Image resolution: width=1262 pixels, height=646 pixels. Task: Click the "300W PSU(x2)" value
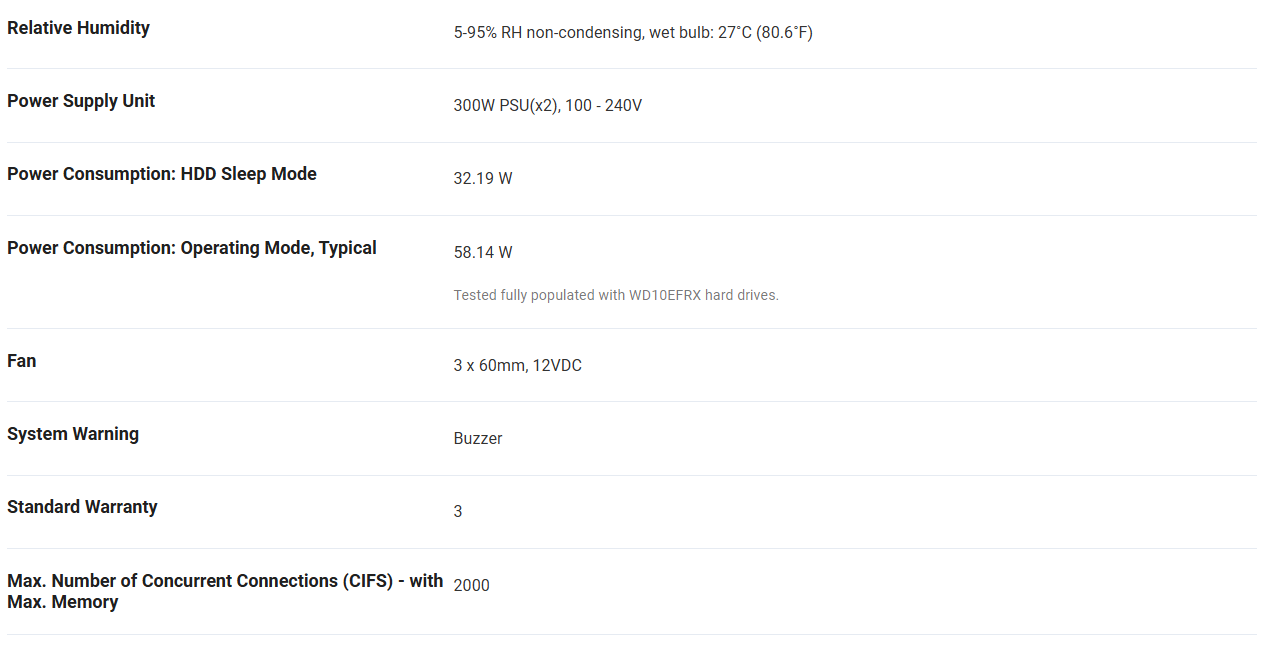(x=505, y=106)
